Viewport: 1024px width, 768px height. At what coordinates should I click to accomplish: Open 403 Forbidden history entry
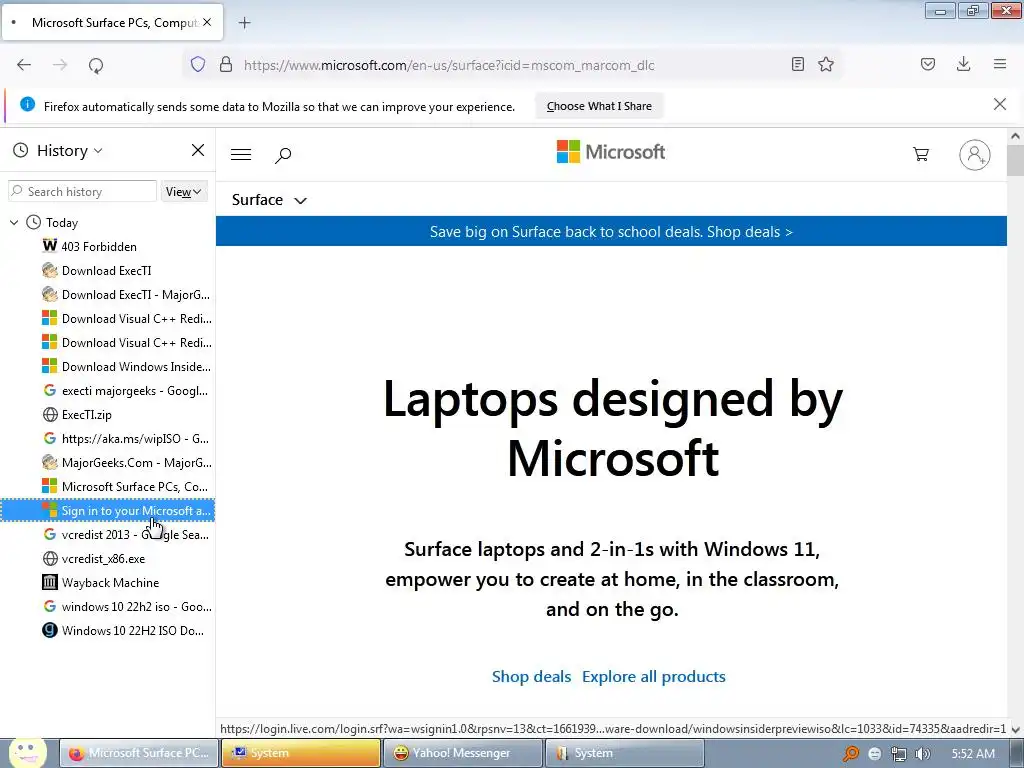pos(107,247)
